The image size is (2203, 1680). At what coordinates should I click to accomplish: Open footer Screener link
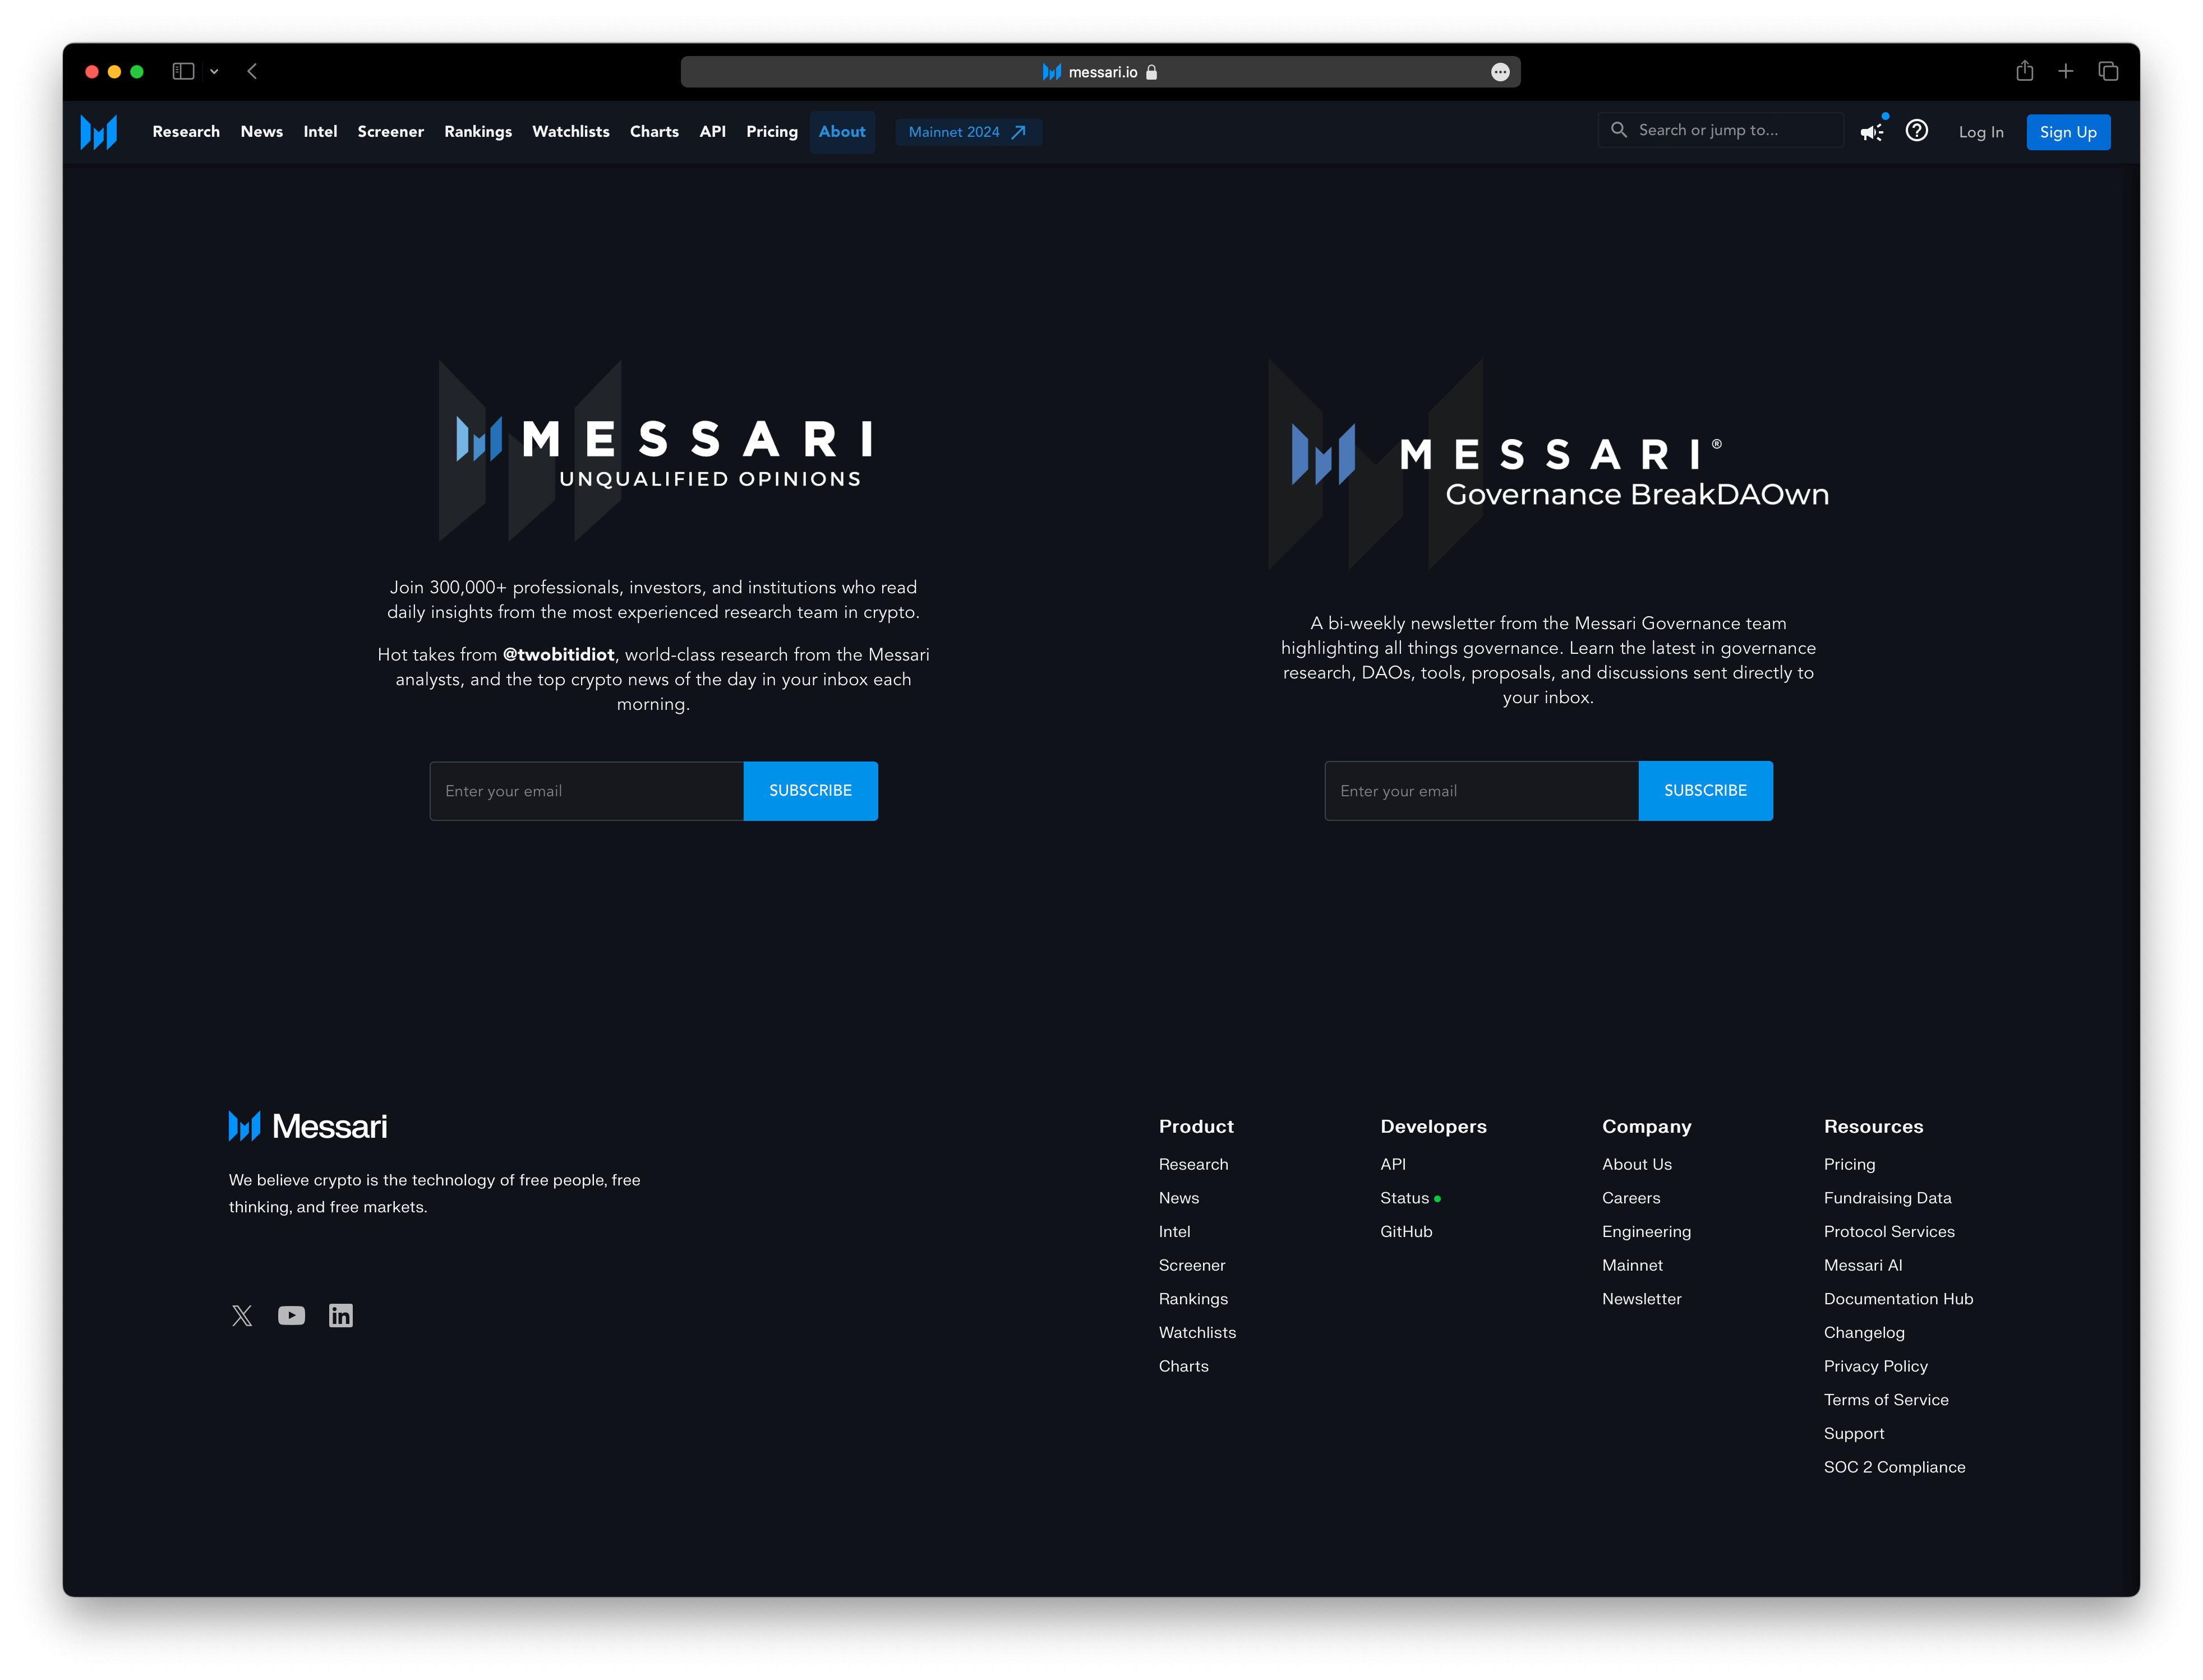click(1192, 1266)
